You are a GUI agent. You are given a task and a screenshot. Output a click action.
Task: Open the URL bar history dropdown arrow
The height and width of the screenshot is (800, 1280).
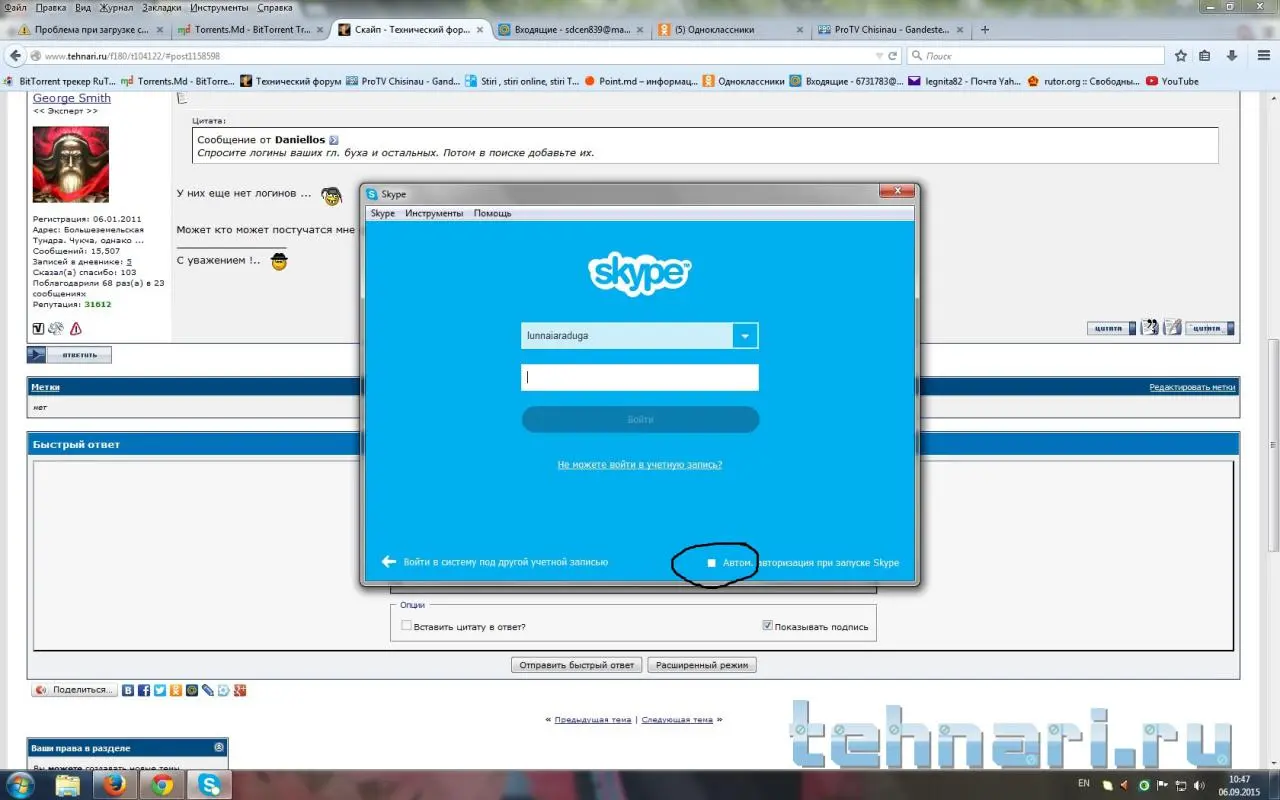point(879,56)
